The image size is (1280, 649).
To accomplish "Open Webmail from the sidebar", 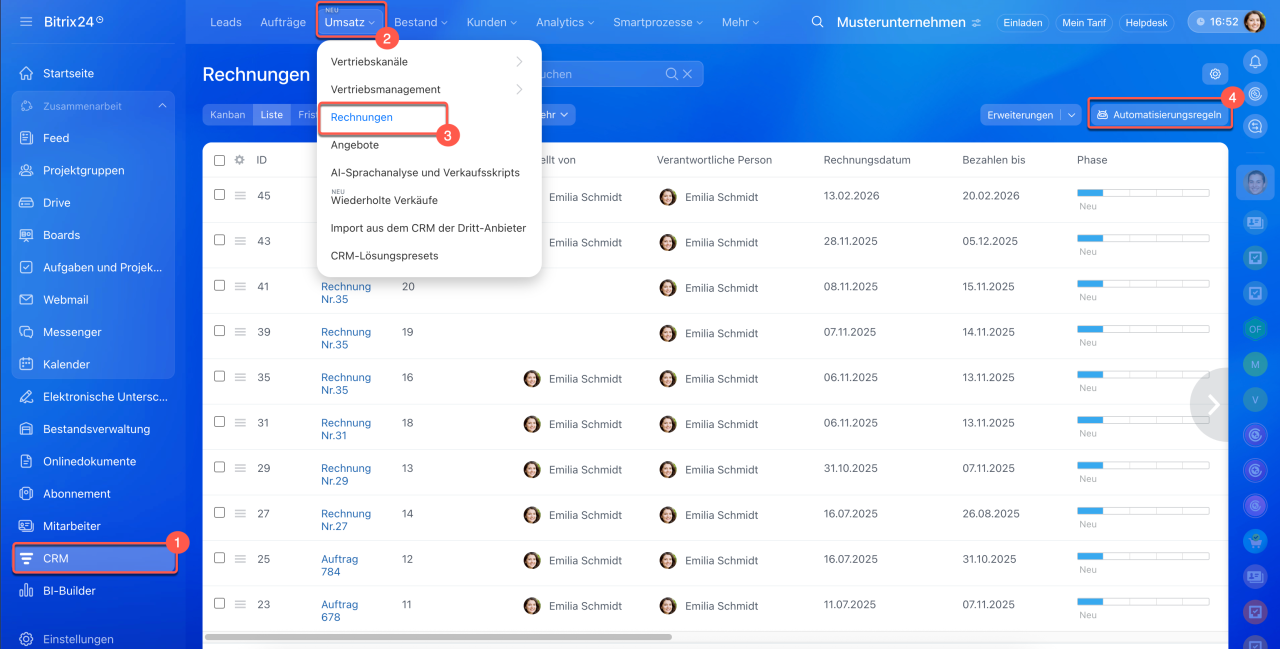I will point(65,300).
